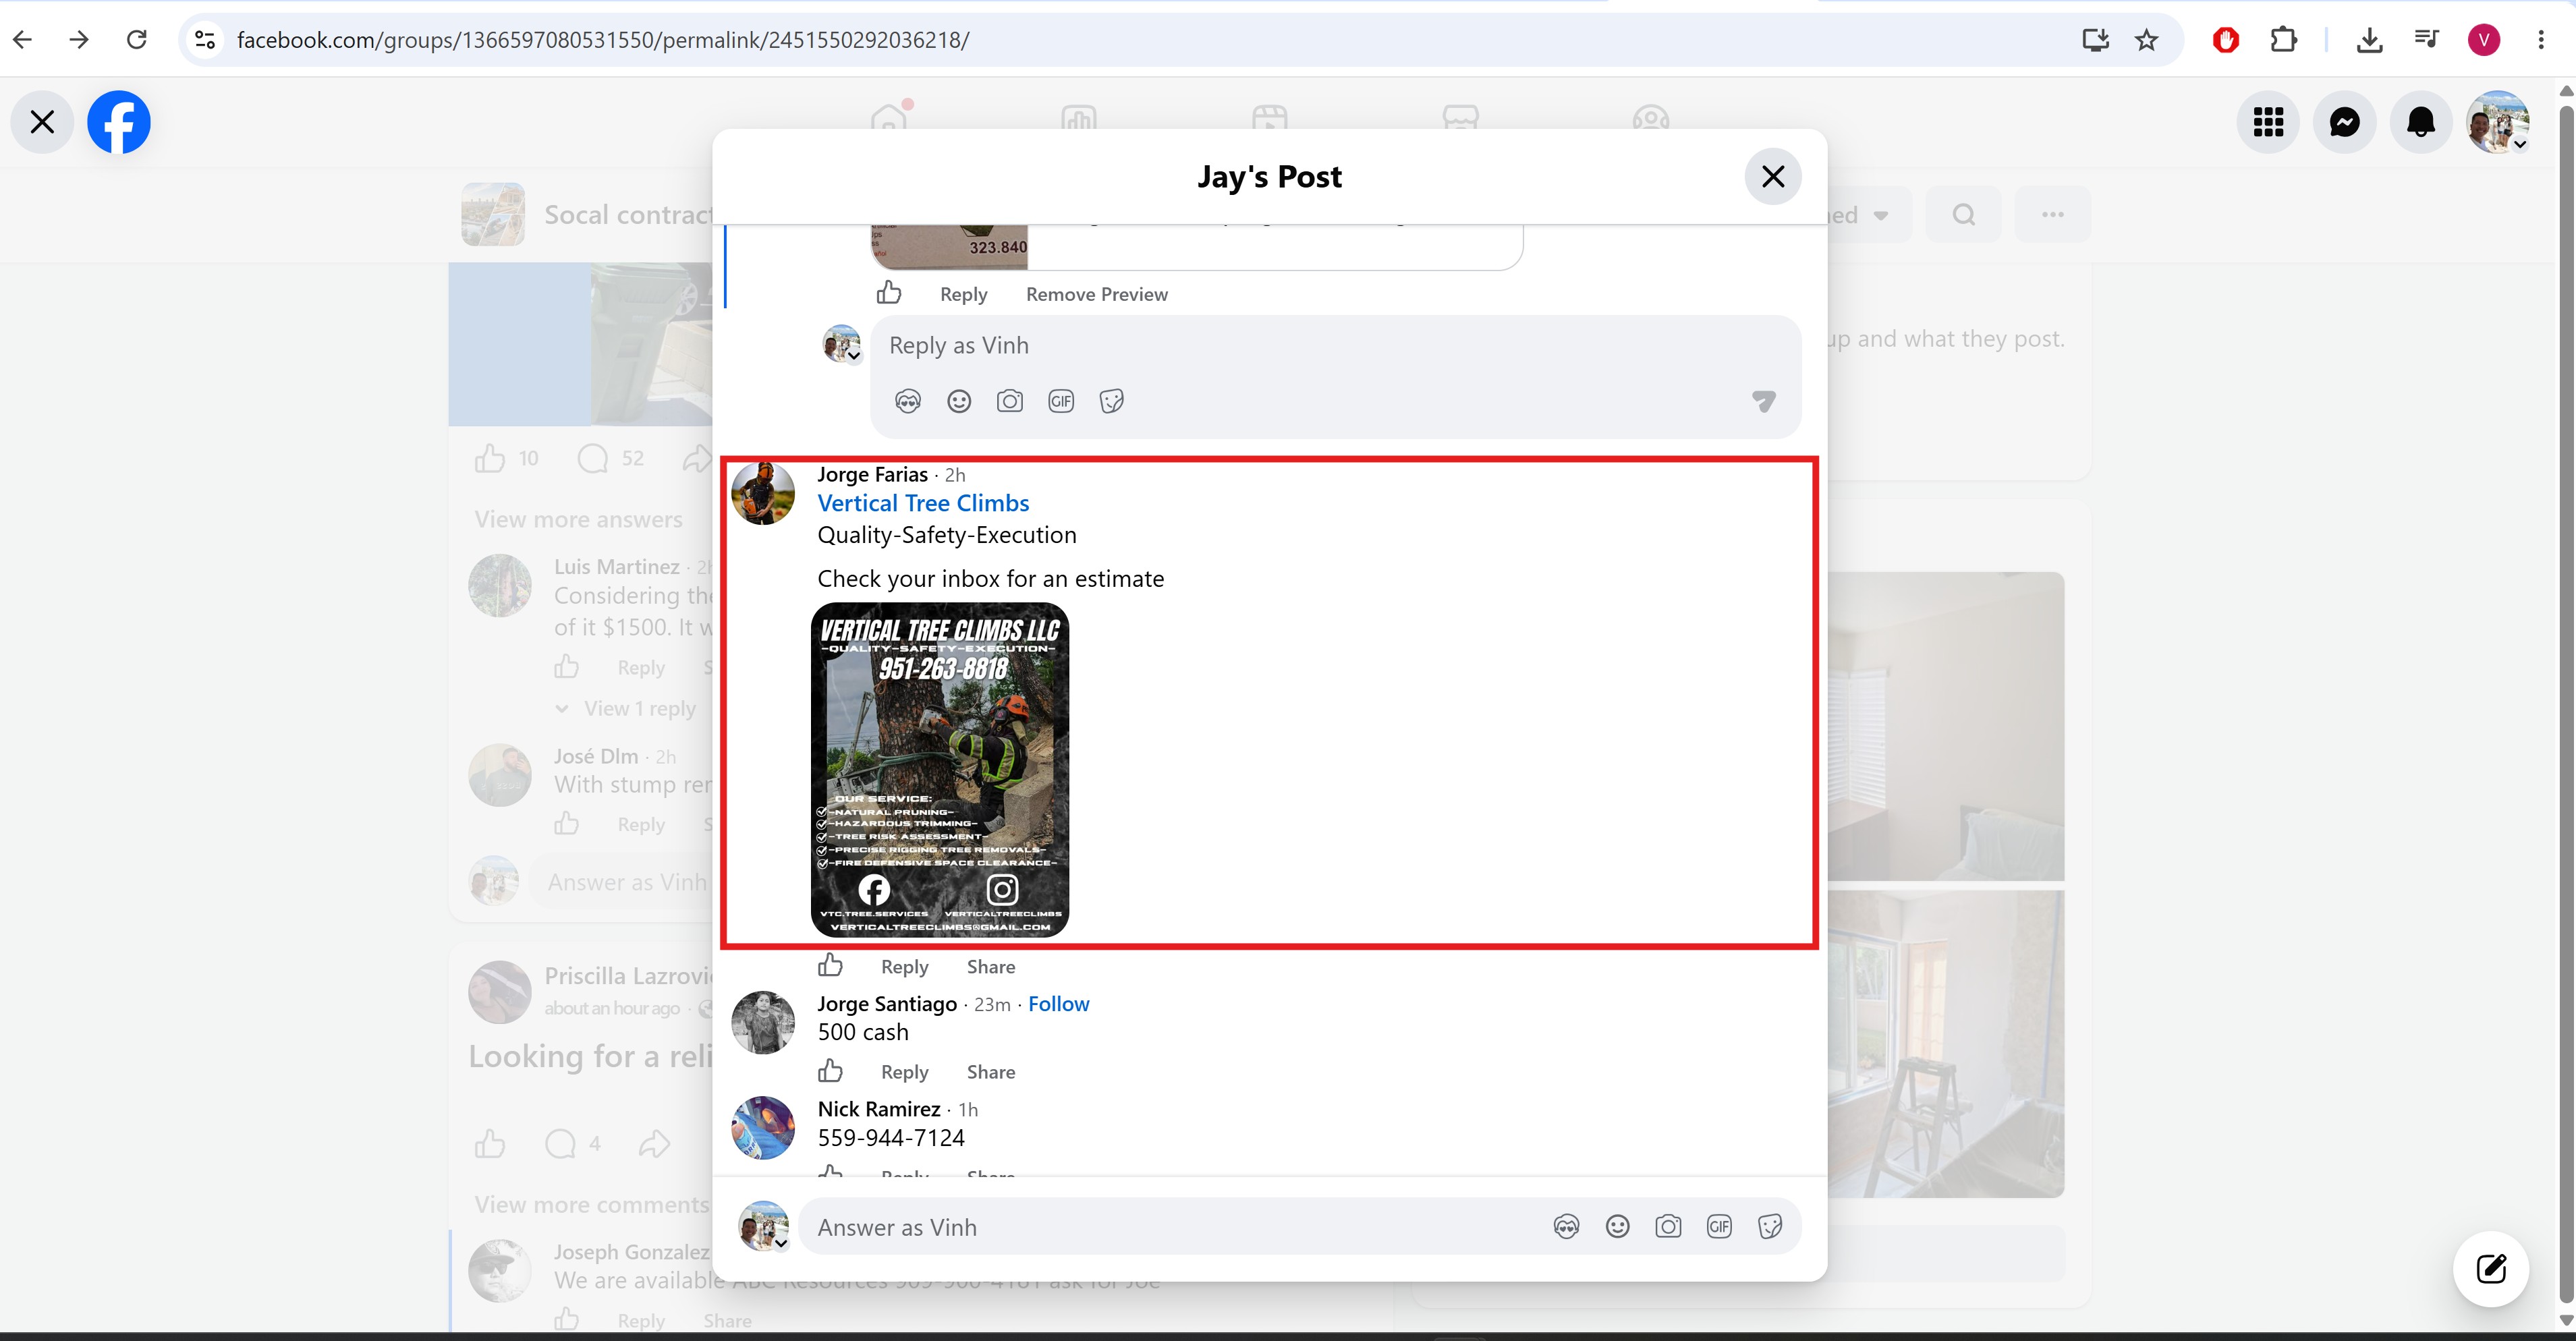
Task: View site information icon in address bar
Action: [x=205, y=40]
